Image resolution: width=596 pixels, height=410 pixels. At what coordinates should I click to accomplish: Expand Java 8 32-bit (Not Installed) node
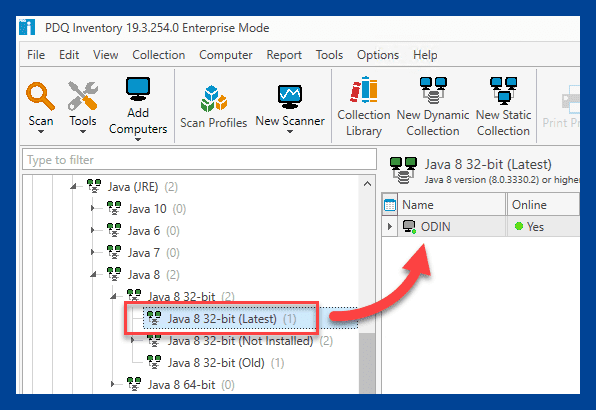[x=132, y=340]
